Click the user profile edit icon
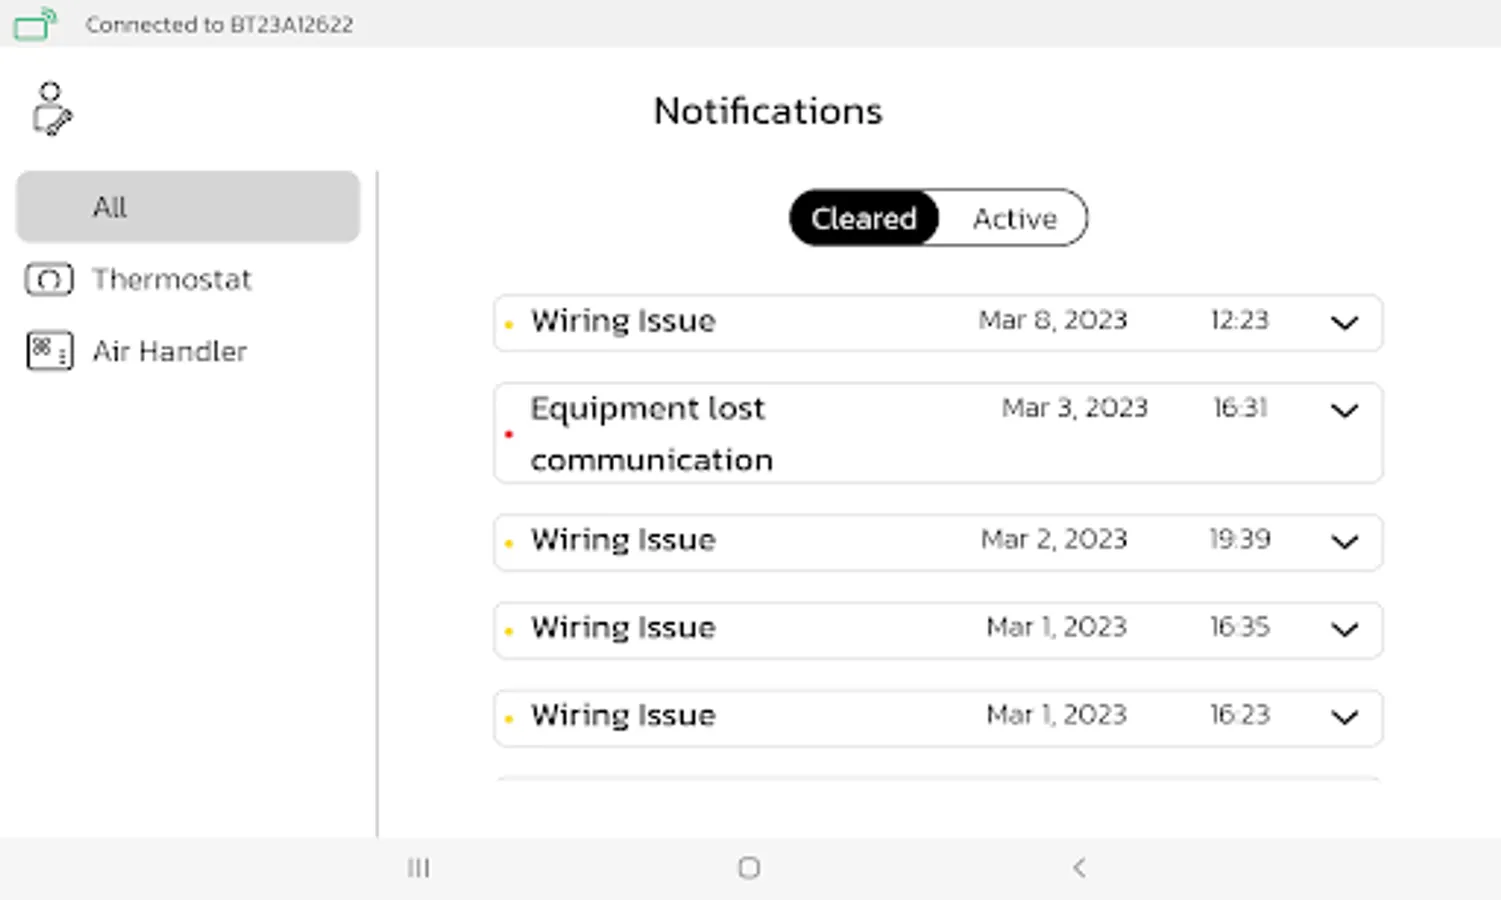 click(51, 109)
